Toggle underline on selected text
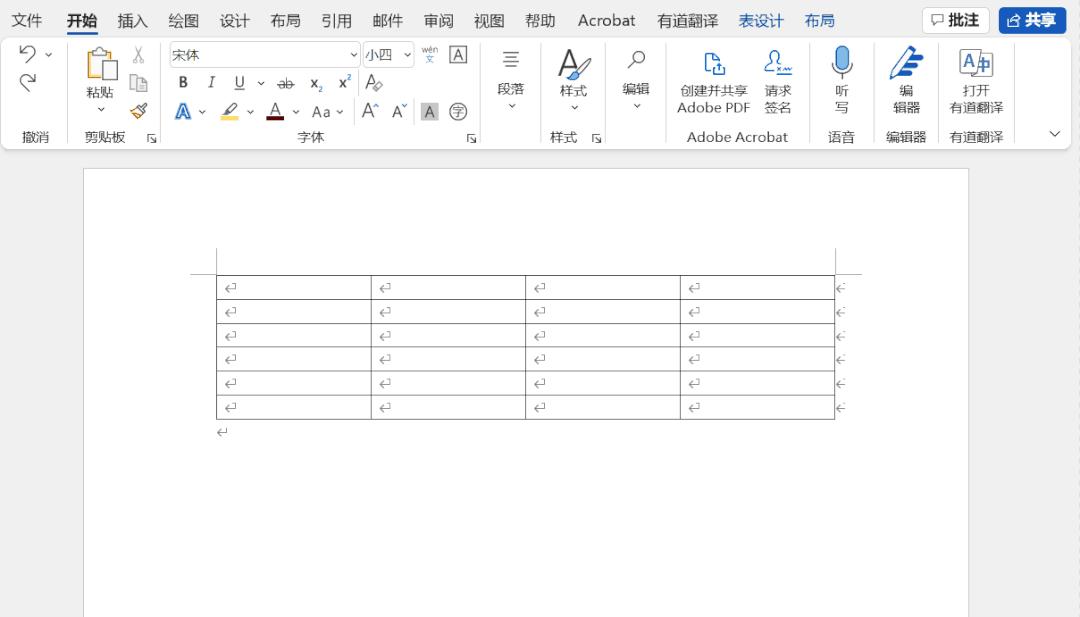This screenshot has width=1080, height=617. click(239, 83)
